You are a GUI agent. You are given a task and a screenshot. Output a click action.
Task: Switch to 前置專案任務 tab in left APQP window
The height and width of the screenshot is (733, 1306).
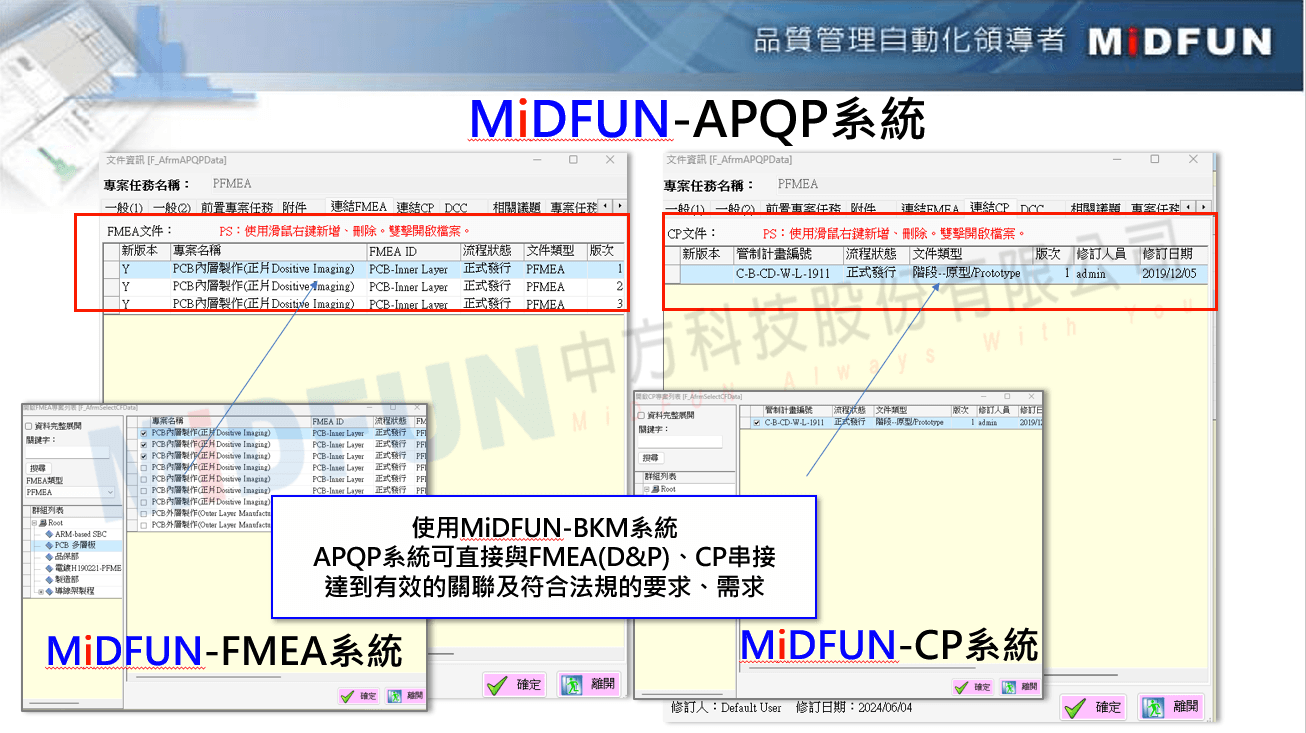[237, 208]
